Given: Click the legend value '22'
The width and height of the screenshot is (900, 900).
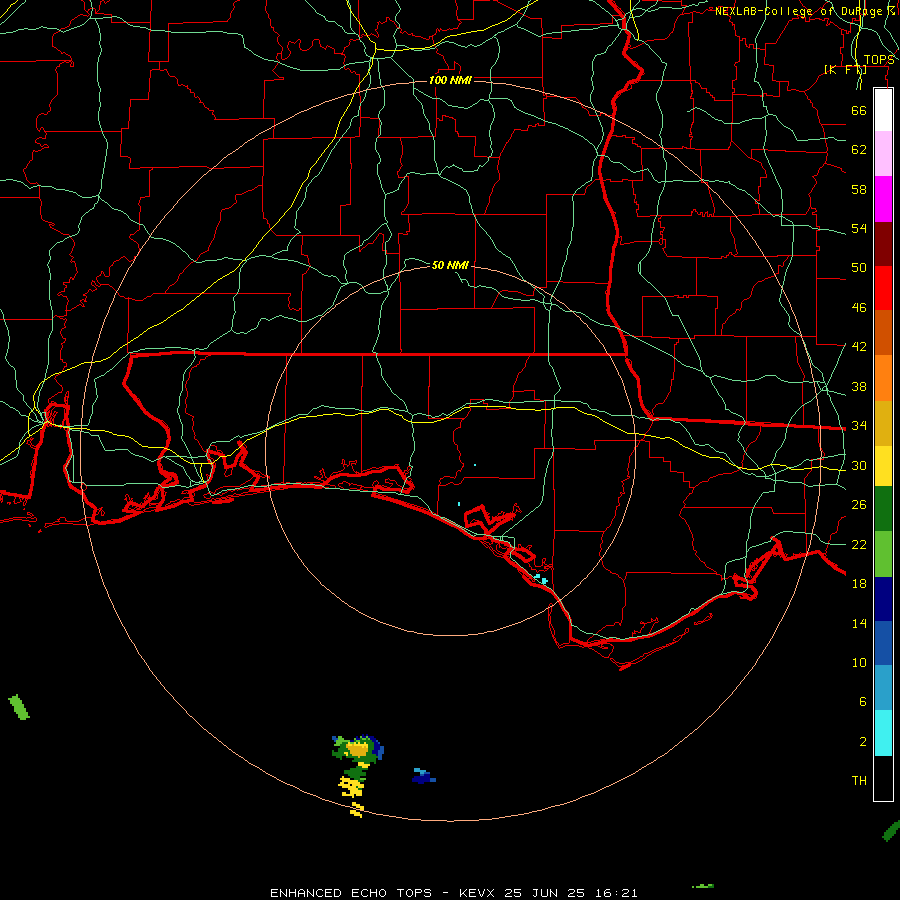Looking at the screenshot, I should (859, 544).
